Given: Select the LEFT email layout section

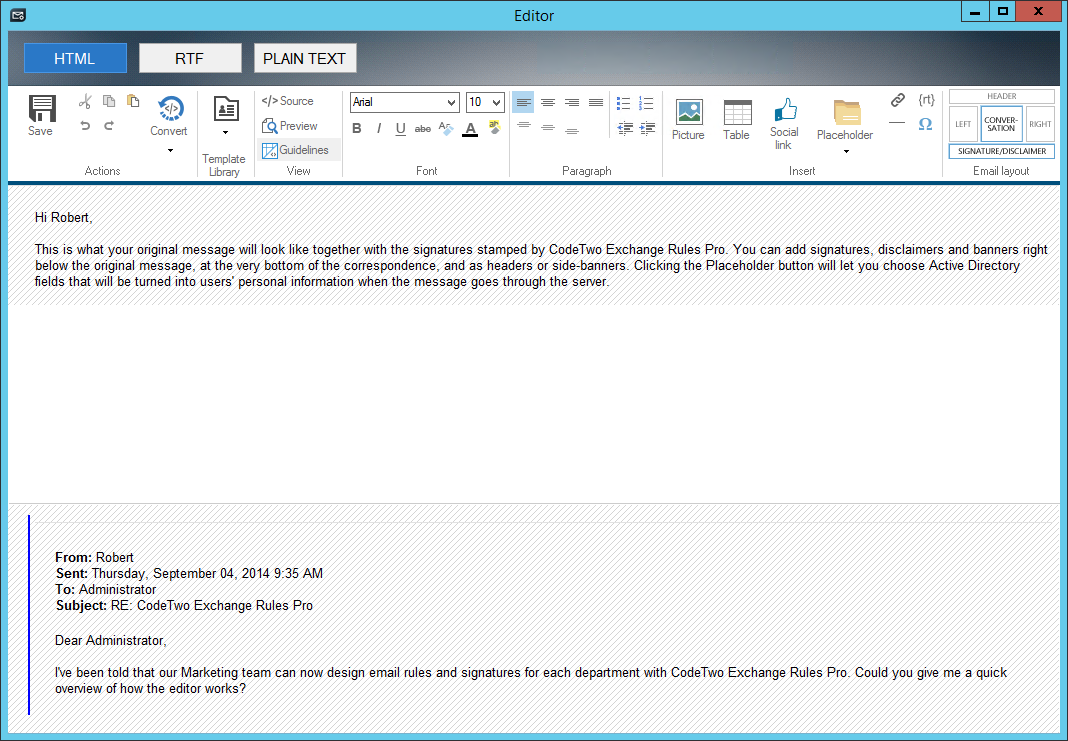Looking at the screenshot, I should tap(963, 124).
